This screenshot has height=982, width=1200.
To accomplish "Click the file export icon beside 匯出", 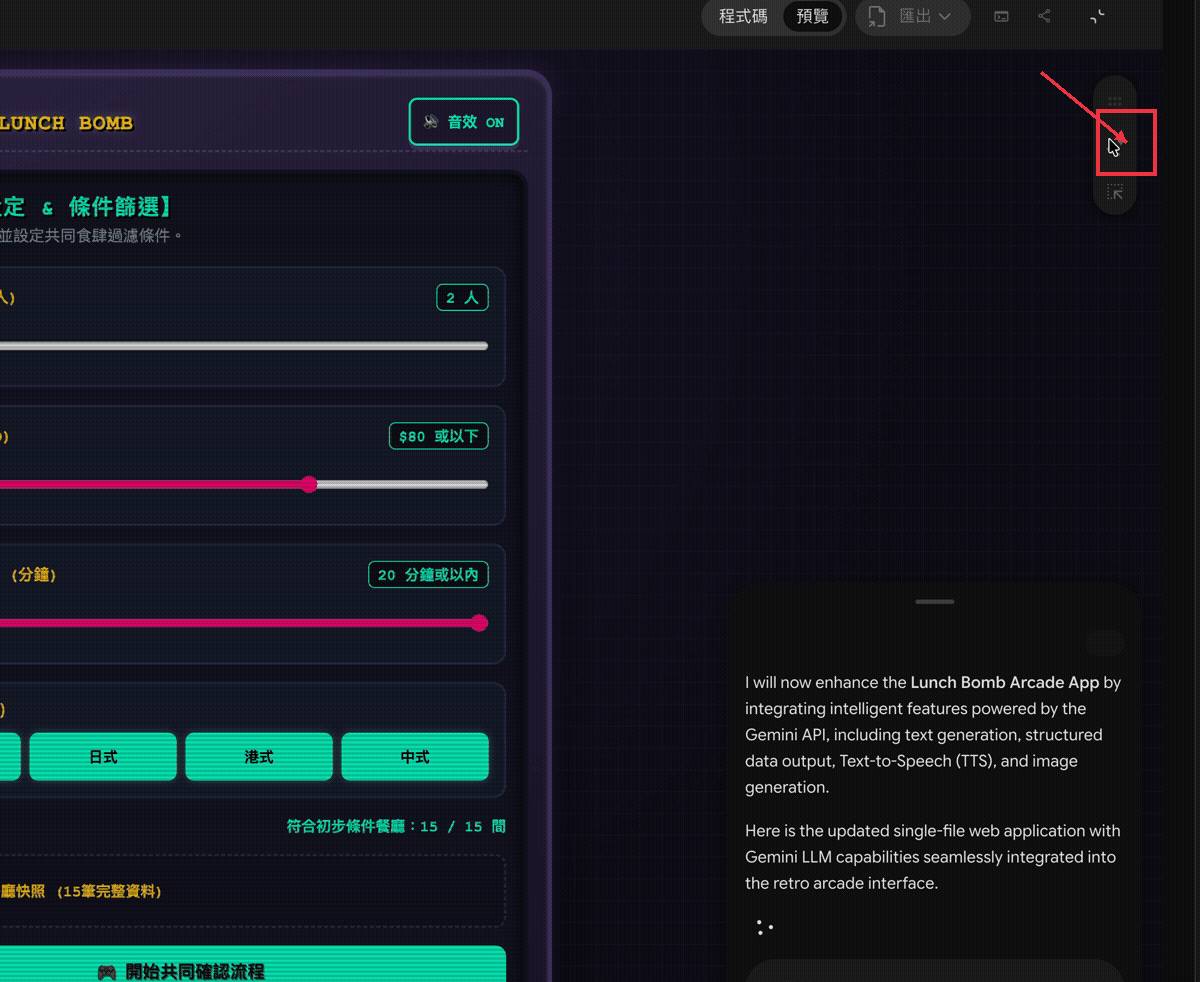I will coord(877,16).
